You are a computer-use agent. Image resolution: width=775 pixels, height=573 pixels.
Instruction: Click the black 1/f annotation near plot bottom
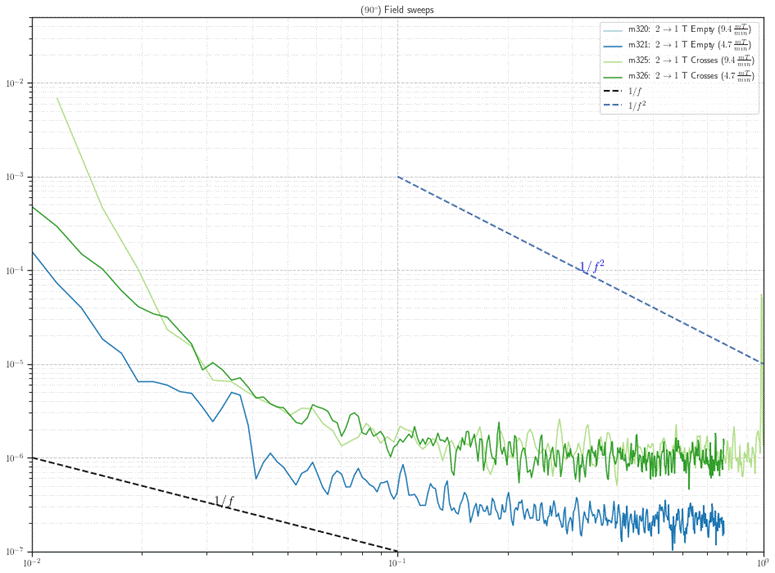(x=224, y=500)
